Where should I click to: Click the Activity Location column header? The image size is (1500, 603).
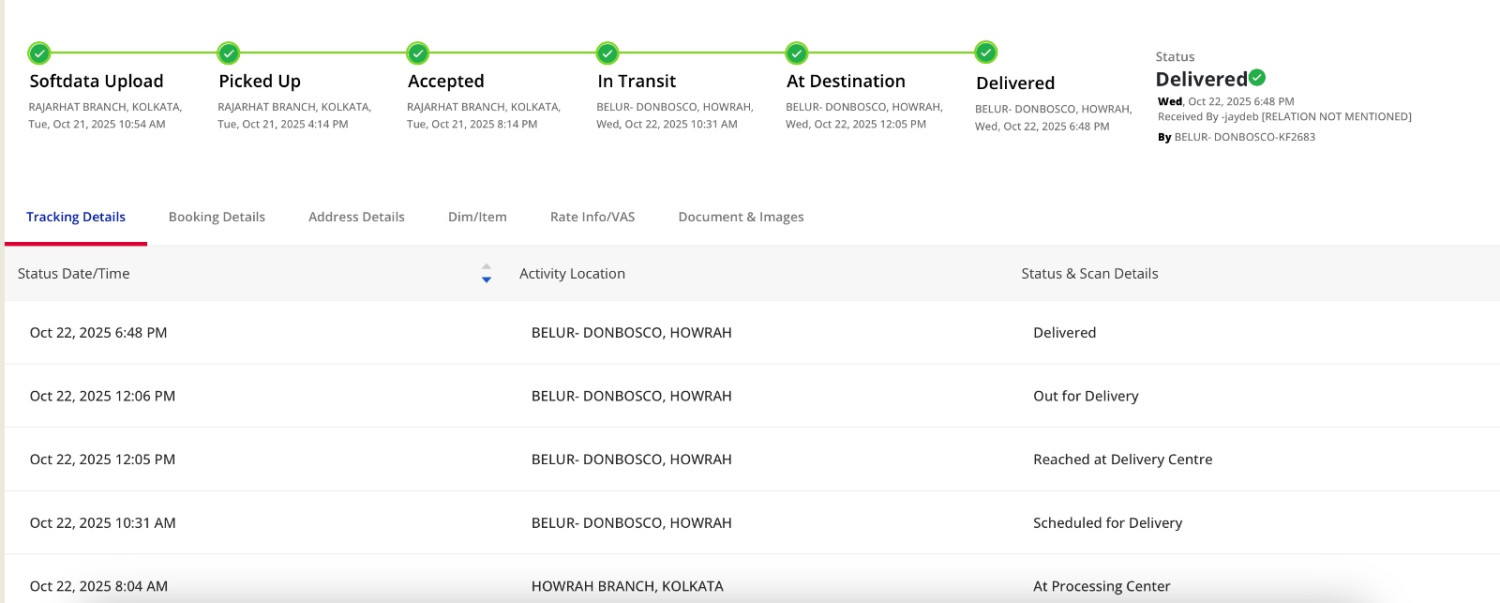coord(572,273)
